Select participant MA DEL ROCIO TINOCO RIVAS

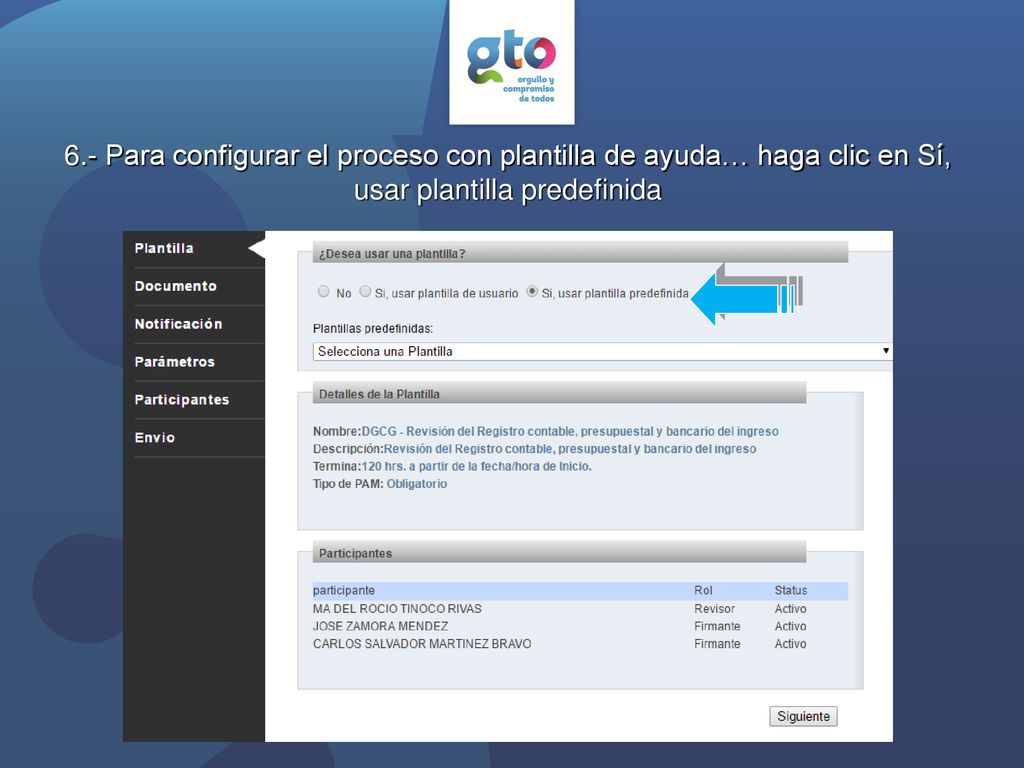coord(397,609)
